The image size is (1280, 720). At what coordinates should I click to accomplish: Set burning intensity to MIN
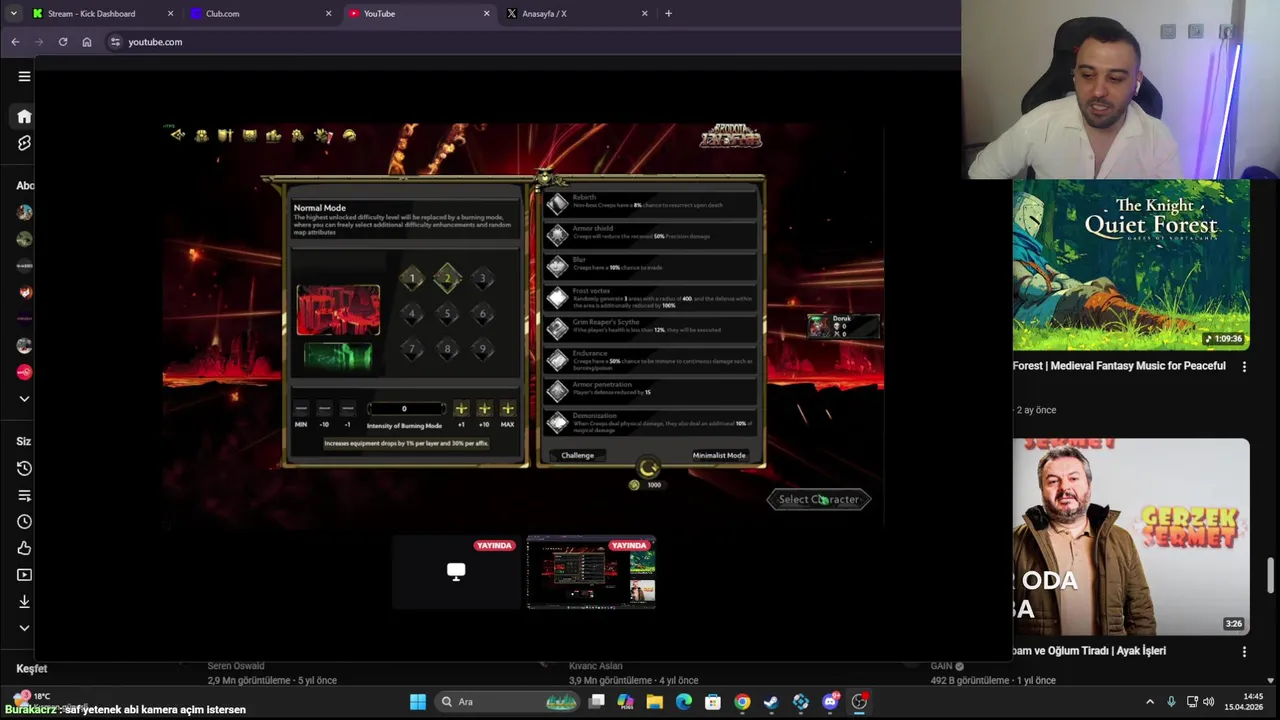(301, 408)
